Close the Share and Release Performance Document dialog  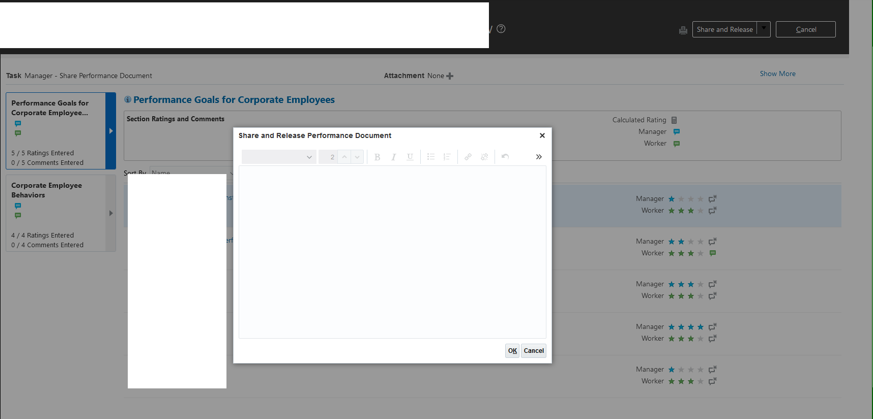click(542, 135)
